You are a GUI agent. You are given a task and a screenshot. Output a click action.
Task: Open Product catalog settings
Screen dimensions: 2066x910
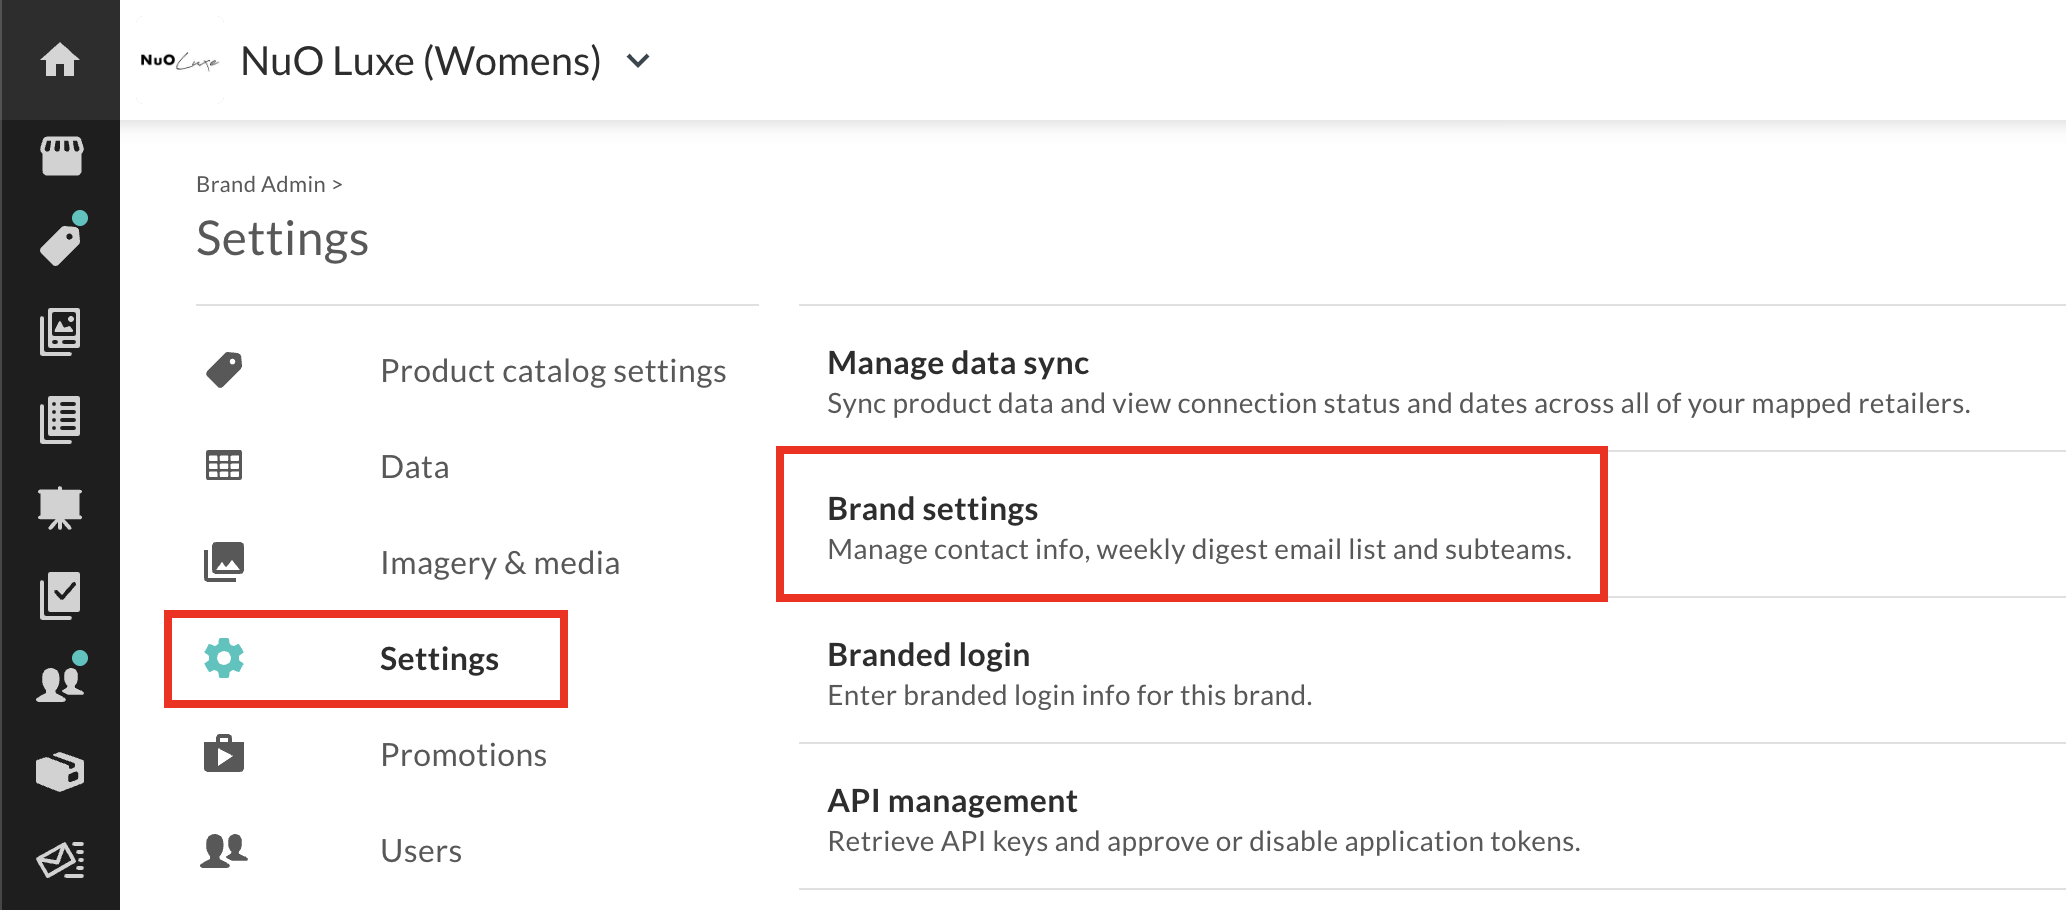tap(553, 371)
